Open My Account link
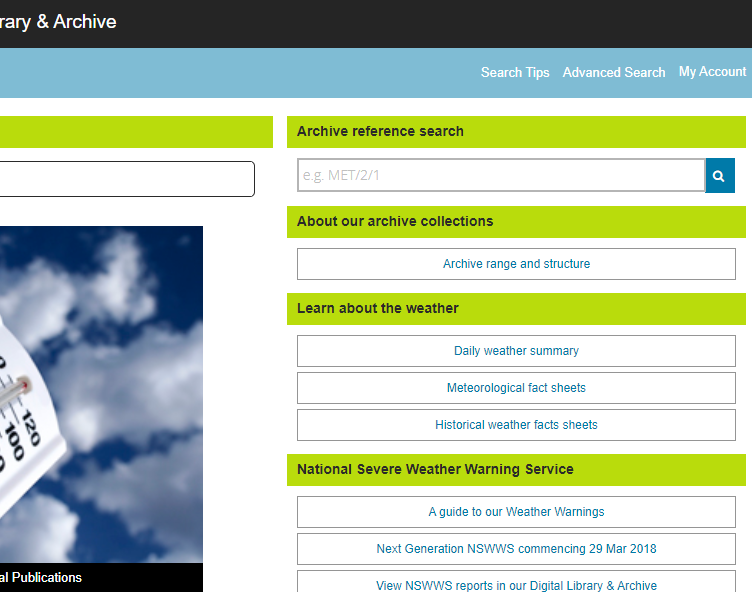The width and height of the screenshot is (752, 592). (x=712, y=72)
